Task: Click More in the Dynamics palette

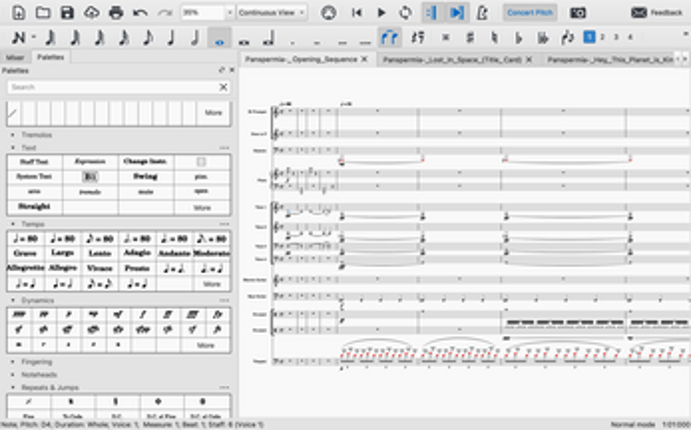Action: 205,345
